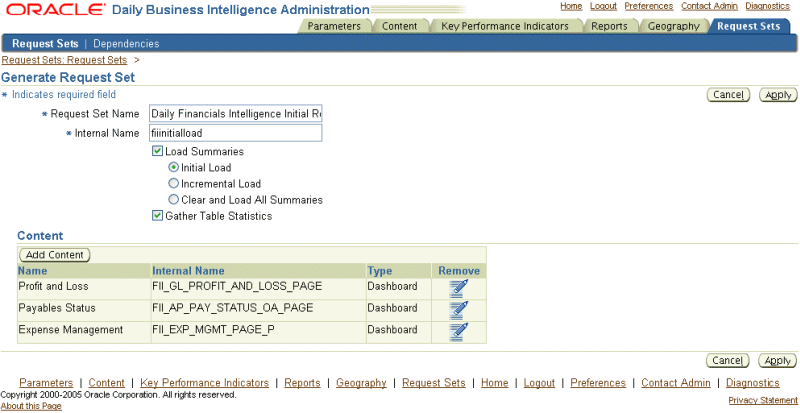Open the Reports footer link
Screen dimensions: 800x413
(x=303, y=383)
